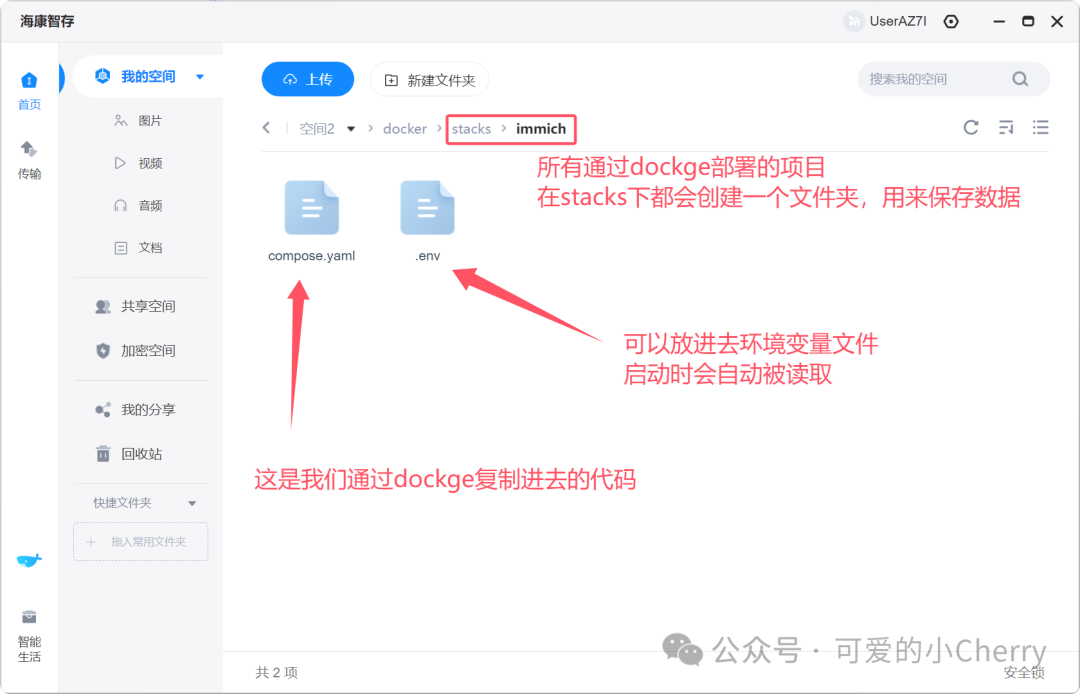Screen dimensions: 1080x694
Task: Click the compose.yaml file name
Action: [311, 256]
